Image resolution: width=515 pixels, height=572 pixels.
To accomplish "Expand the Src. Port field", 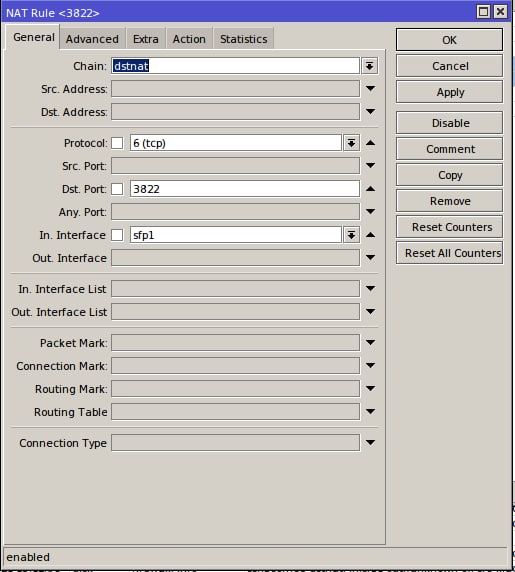I will pos(370,166).
